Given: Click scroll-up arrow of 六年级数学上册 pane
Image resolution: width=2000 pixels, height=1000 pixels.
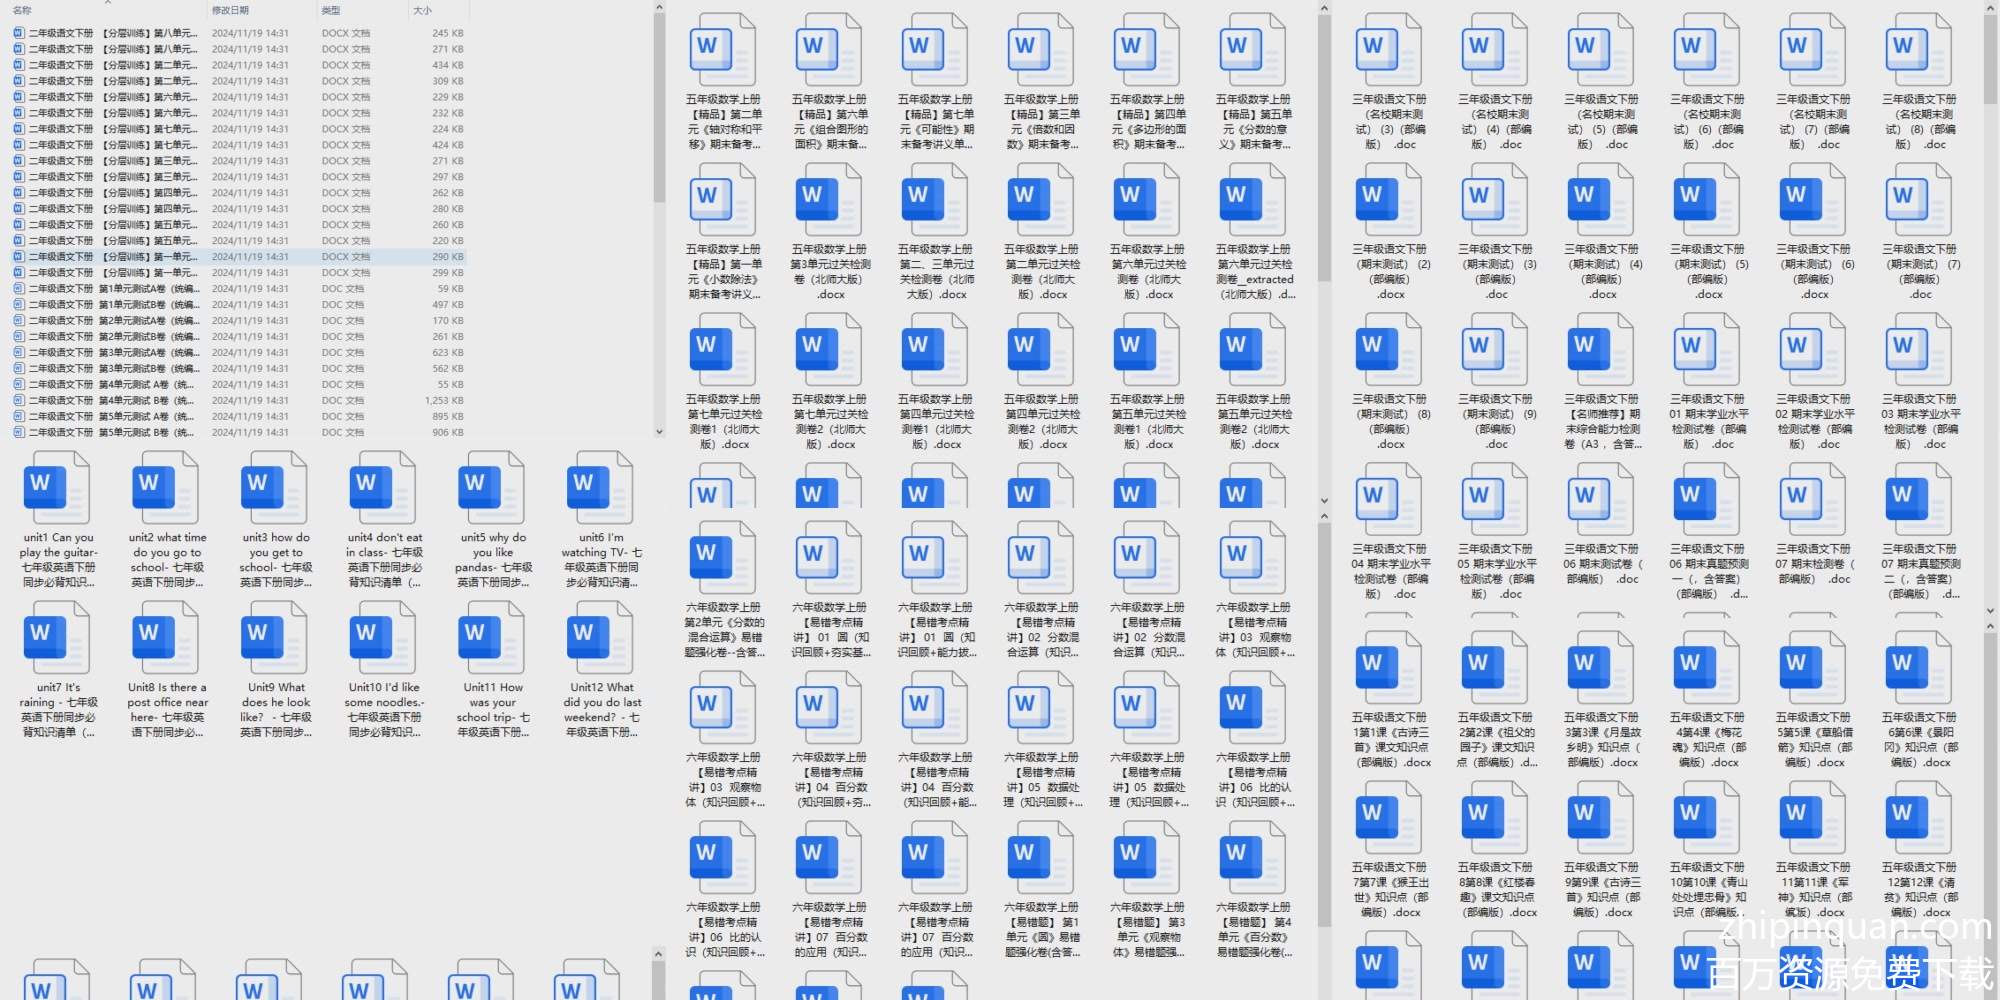Looking at the screenshot, I should pos(1324,516).
